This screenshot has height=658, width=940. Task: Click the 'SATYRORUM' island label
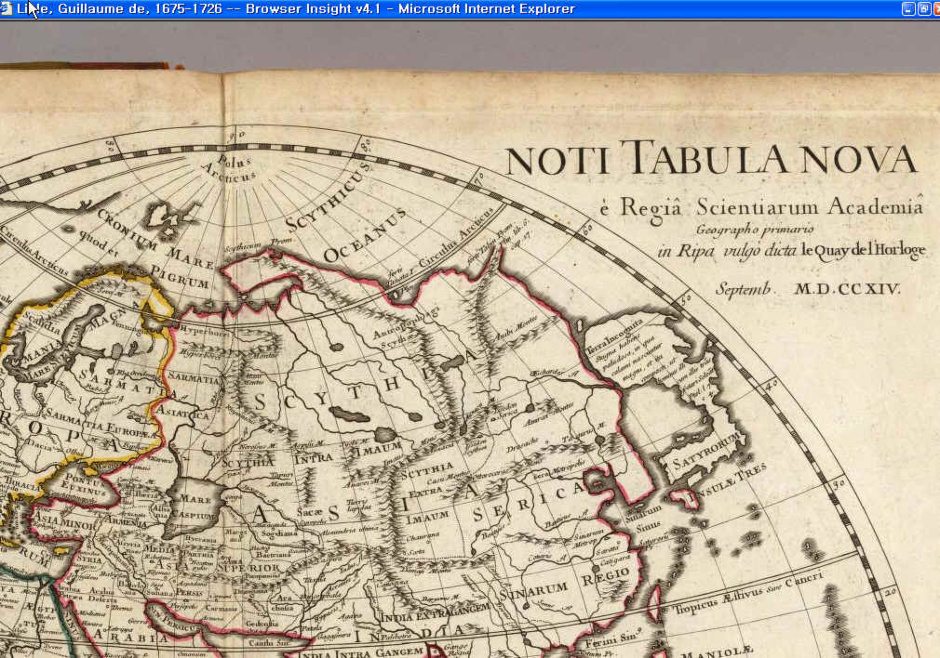pos(707,452)
